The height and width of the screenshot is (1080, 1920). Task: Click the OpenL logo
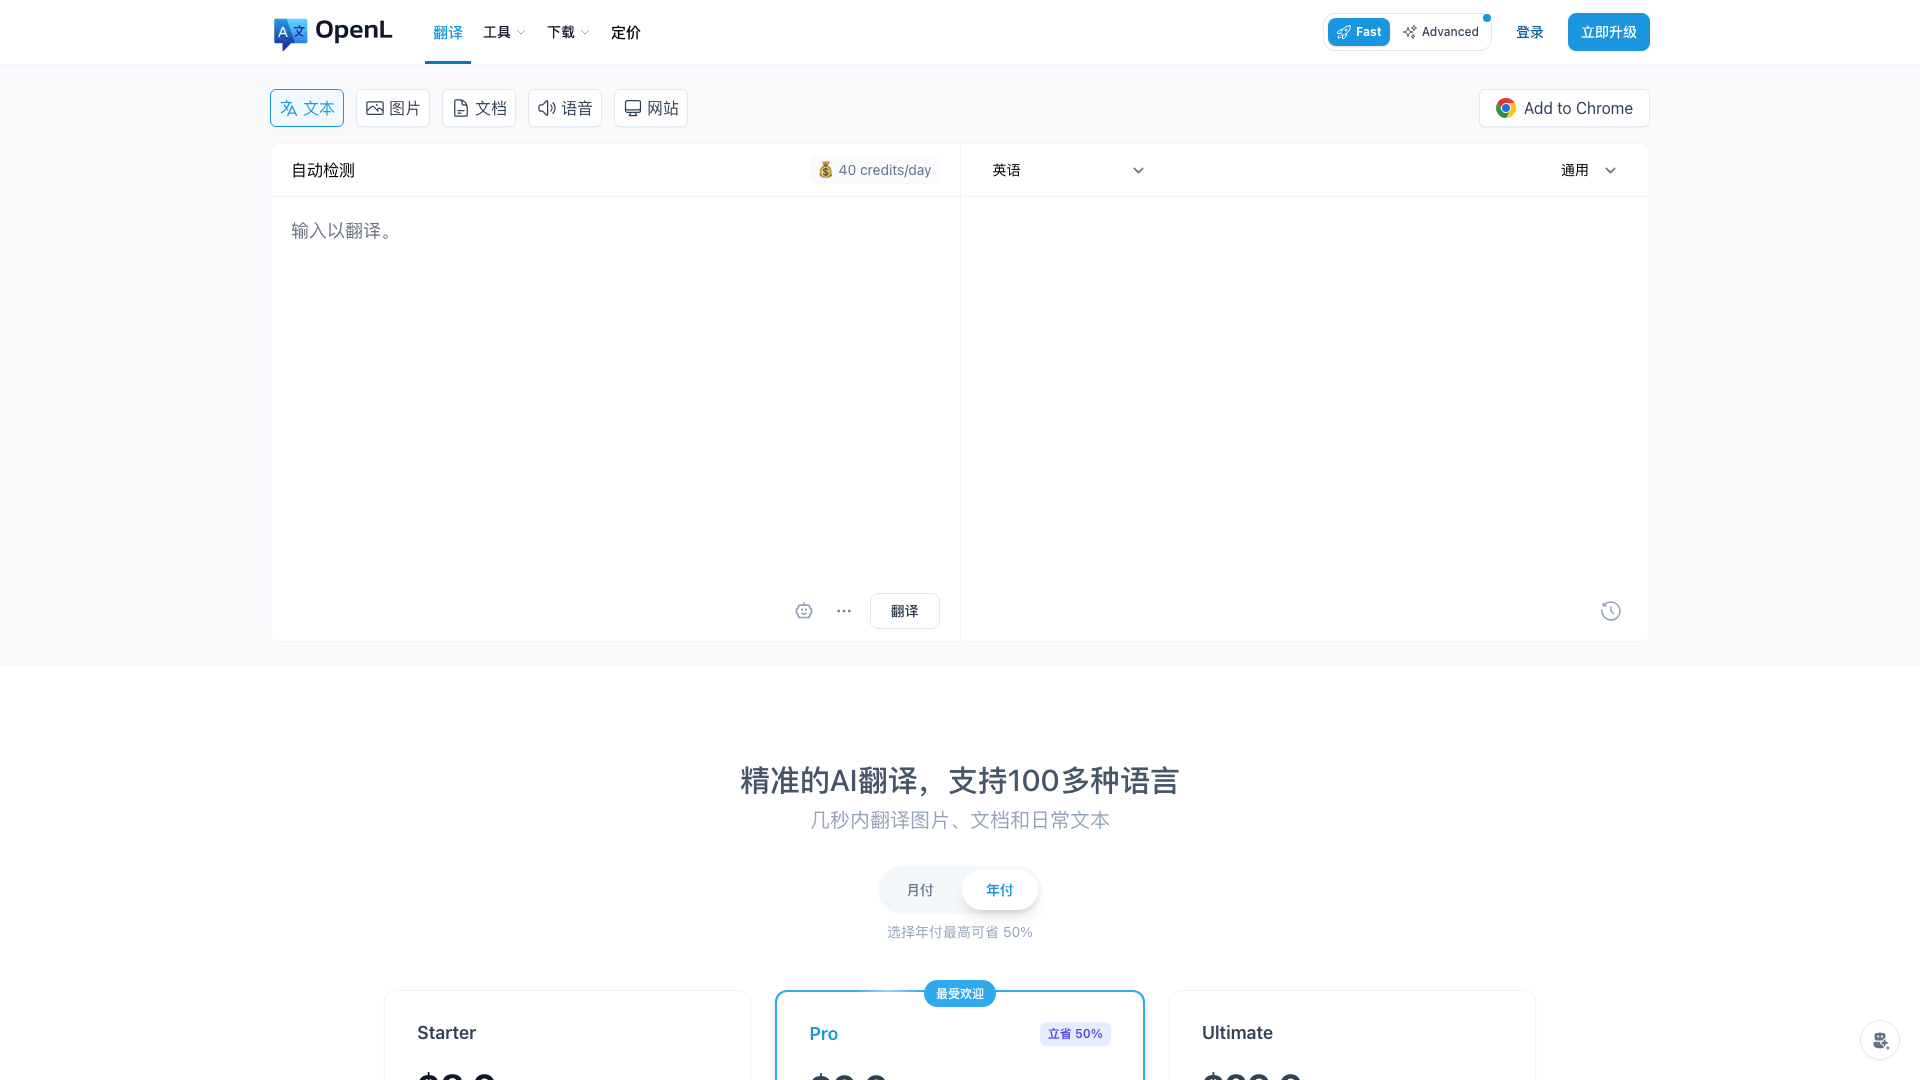tap(333, 32)
